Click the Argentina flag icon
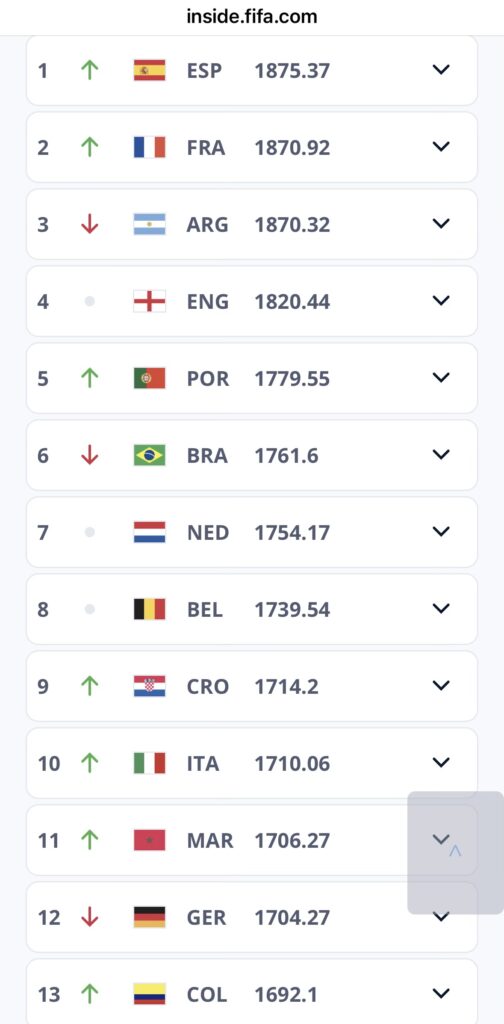504x1024 pixels. click(150, 224)
